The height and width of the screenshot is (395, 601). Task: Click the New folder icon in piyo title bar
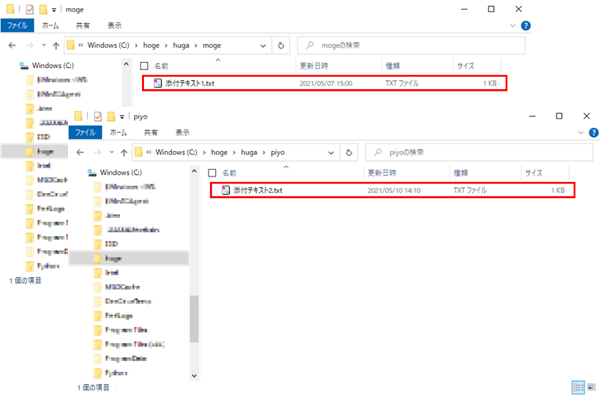tap(111, 116)
